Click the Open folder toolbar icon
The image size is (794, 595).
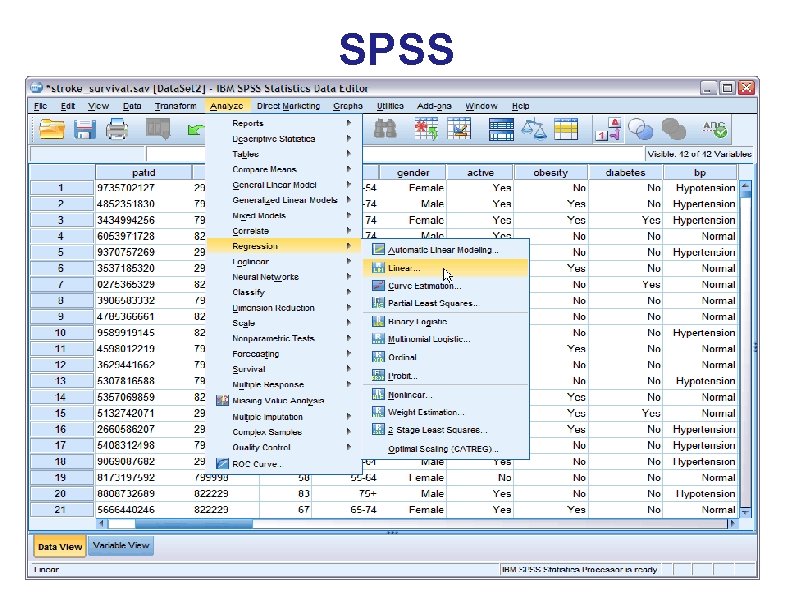point(52,129)
